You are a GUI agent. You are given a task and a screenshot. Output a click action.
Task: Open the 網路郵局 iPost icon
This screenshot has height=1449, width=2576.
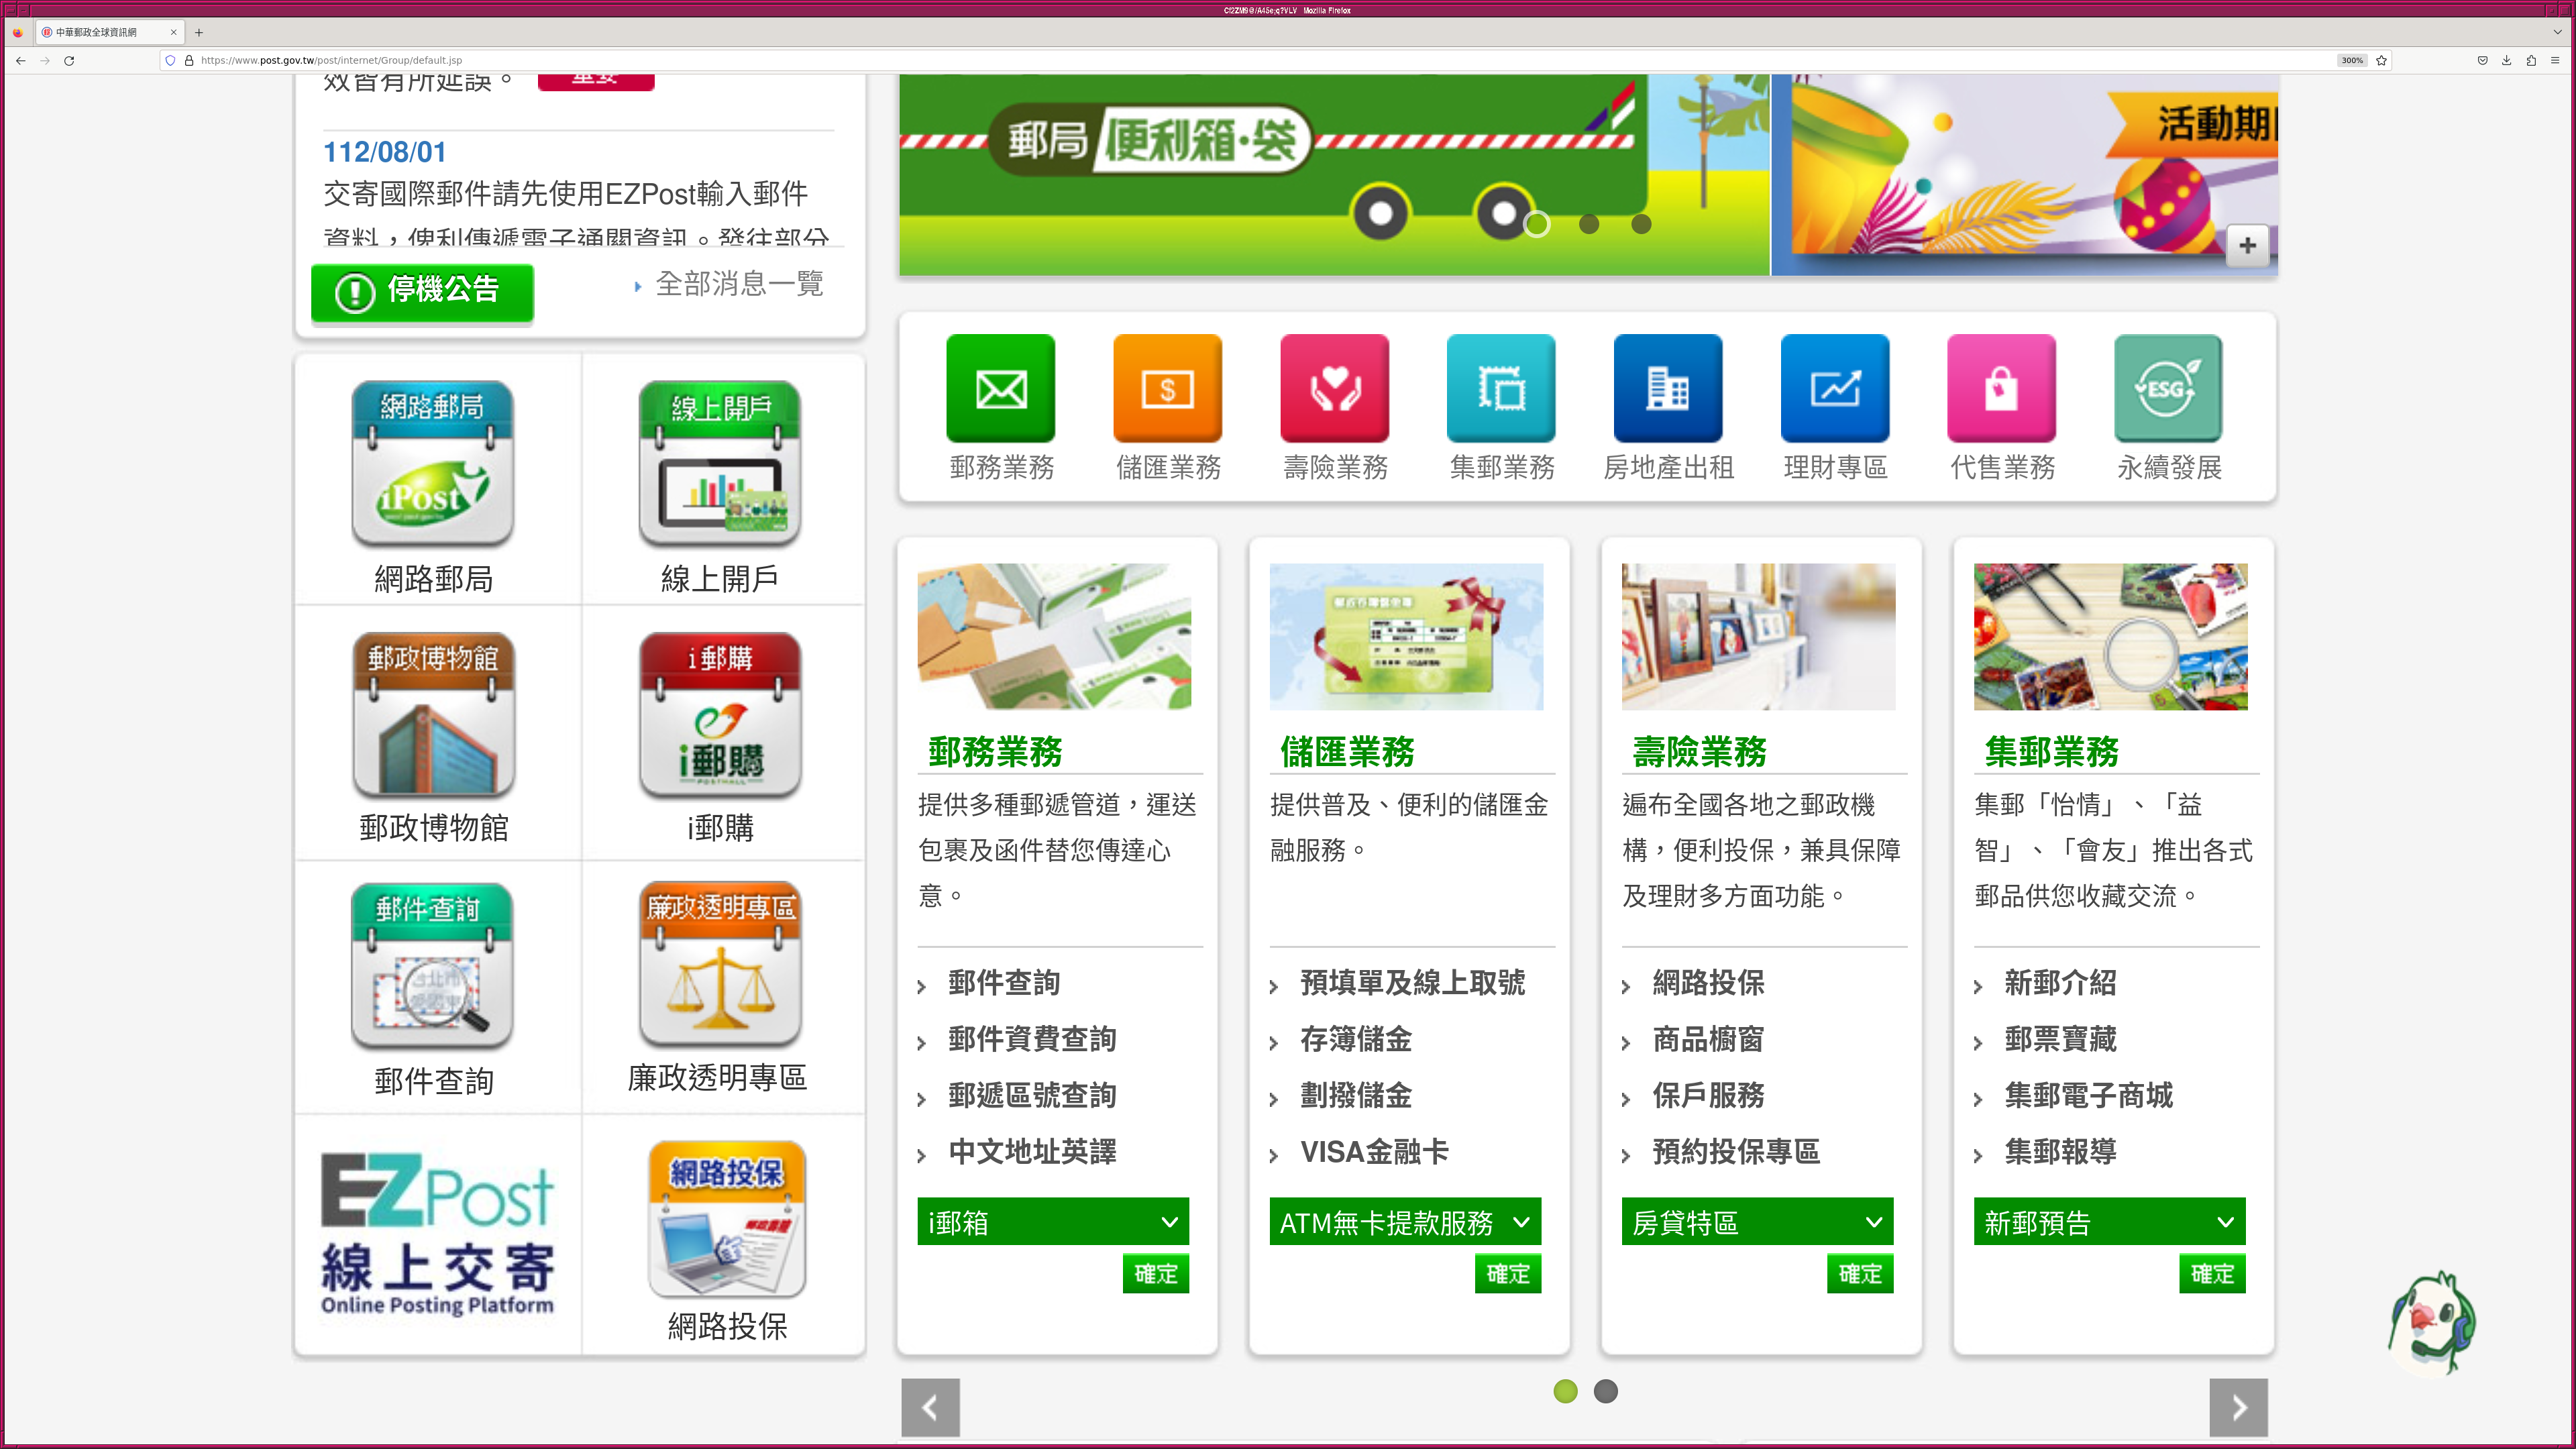432,464
